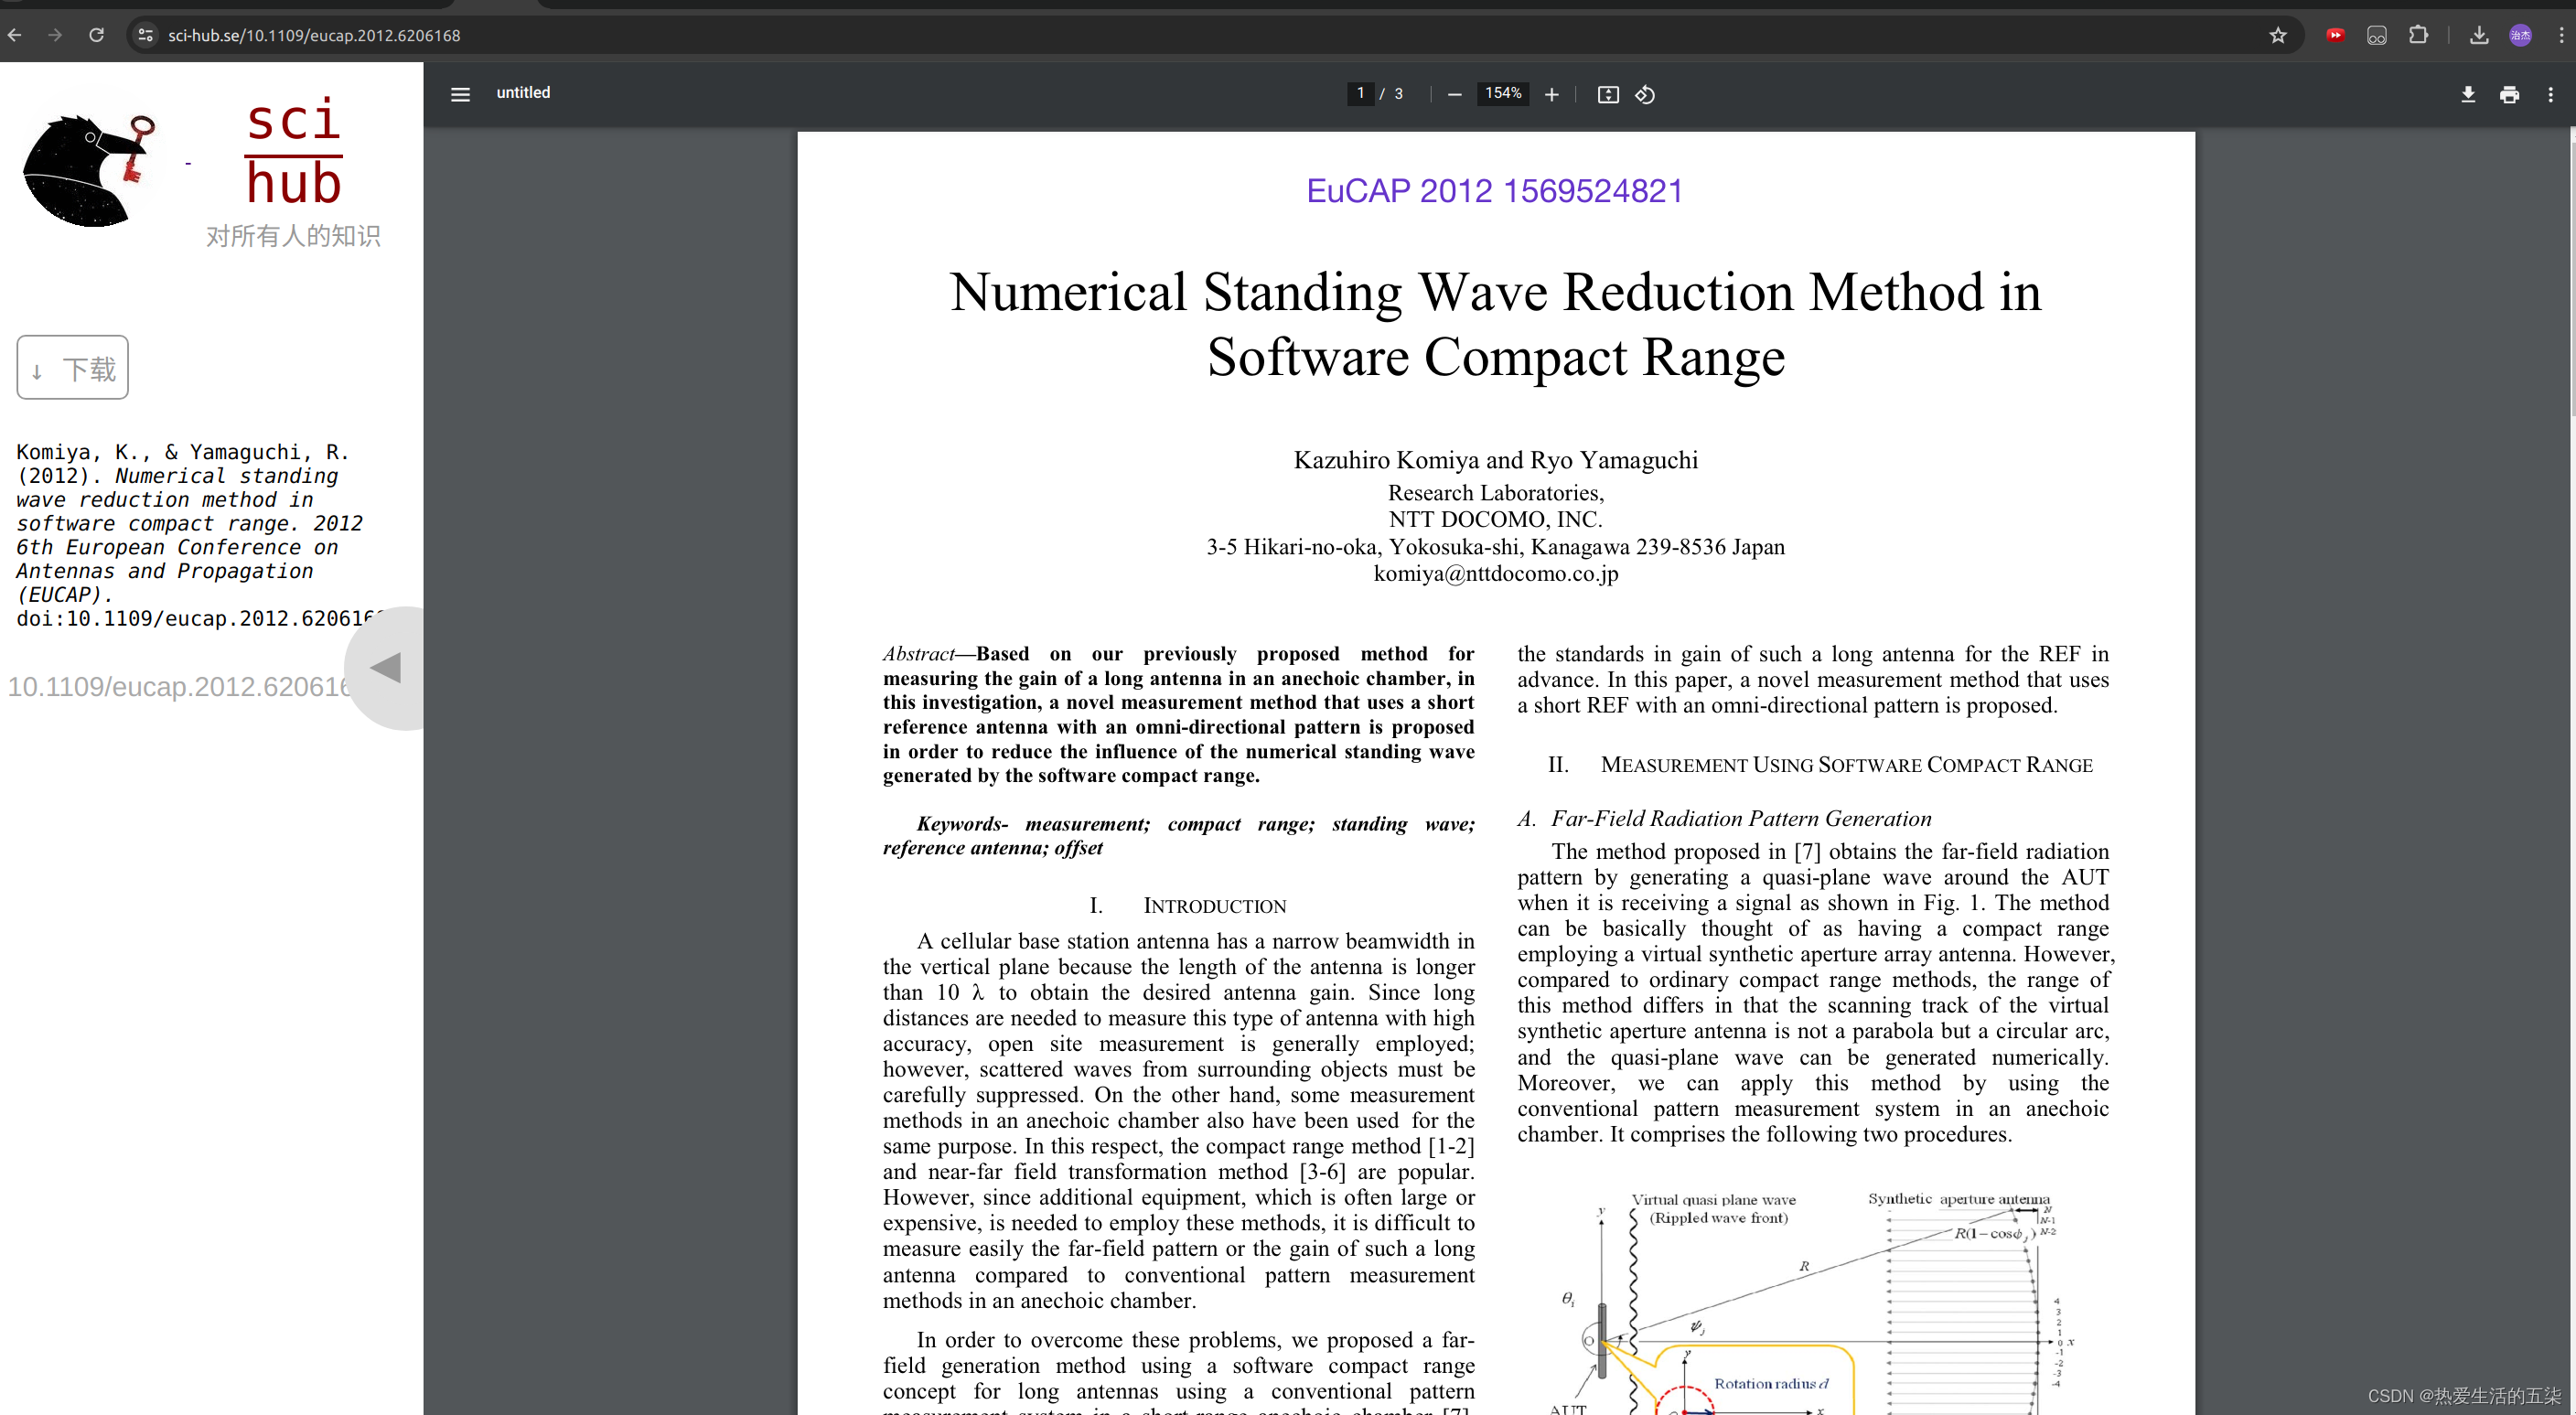Open Chrome downloads tray icon
This screenshot has height=1415, width=2576.
(2478, 35)
